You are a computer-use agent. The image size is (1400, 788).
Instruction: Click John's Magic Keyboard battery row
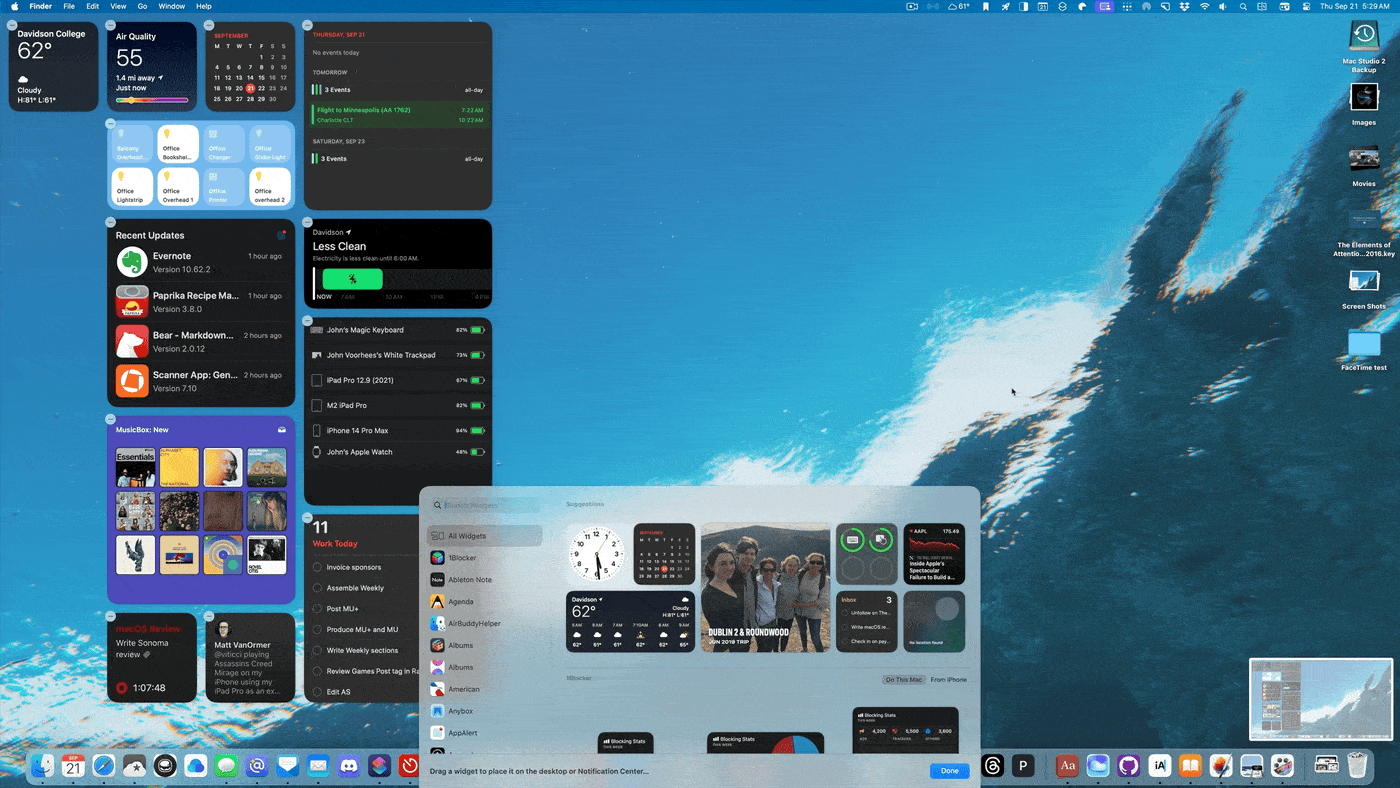tap(398, 330)
